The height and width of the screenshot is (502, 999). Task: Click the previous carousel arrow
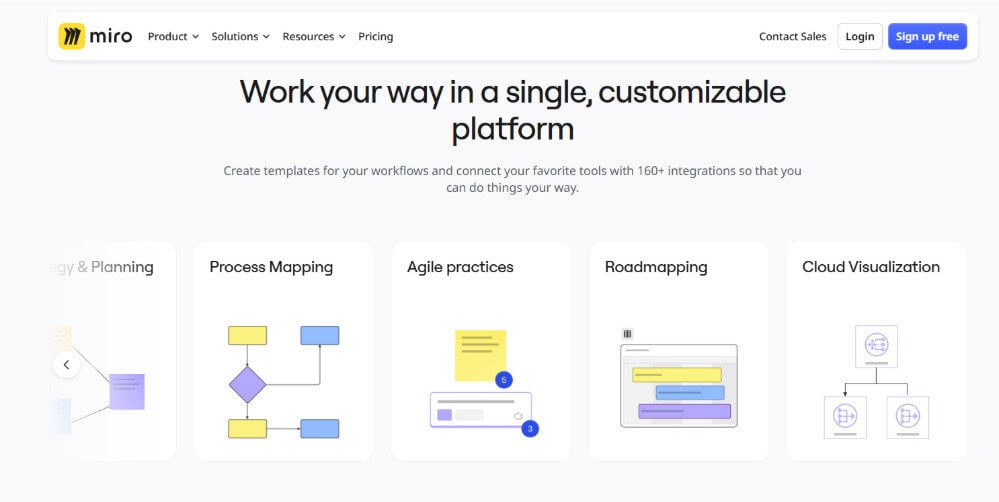pyautogui.click(x=66, y=365)
